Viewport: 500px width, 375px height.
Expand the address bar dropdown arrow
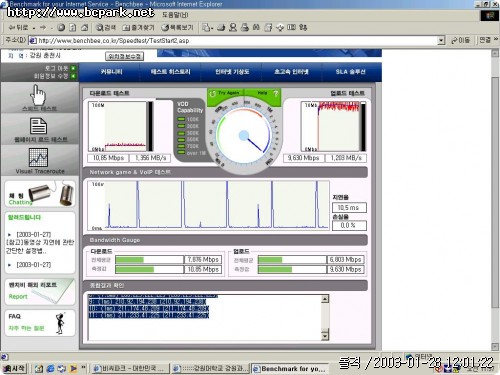click(441, 41)
